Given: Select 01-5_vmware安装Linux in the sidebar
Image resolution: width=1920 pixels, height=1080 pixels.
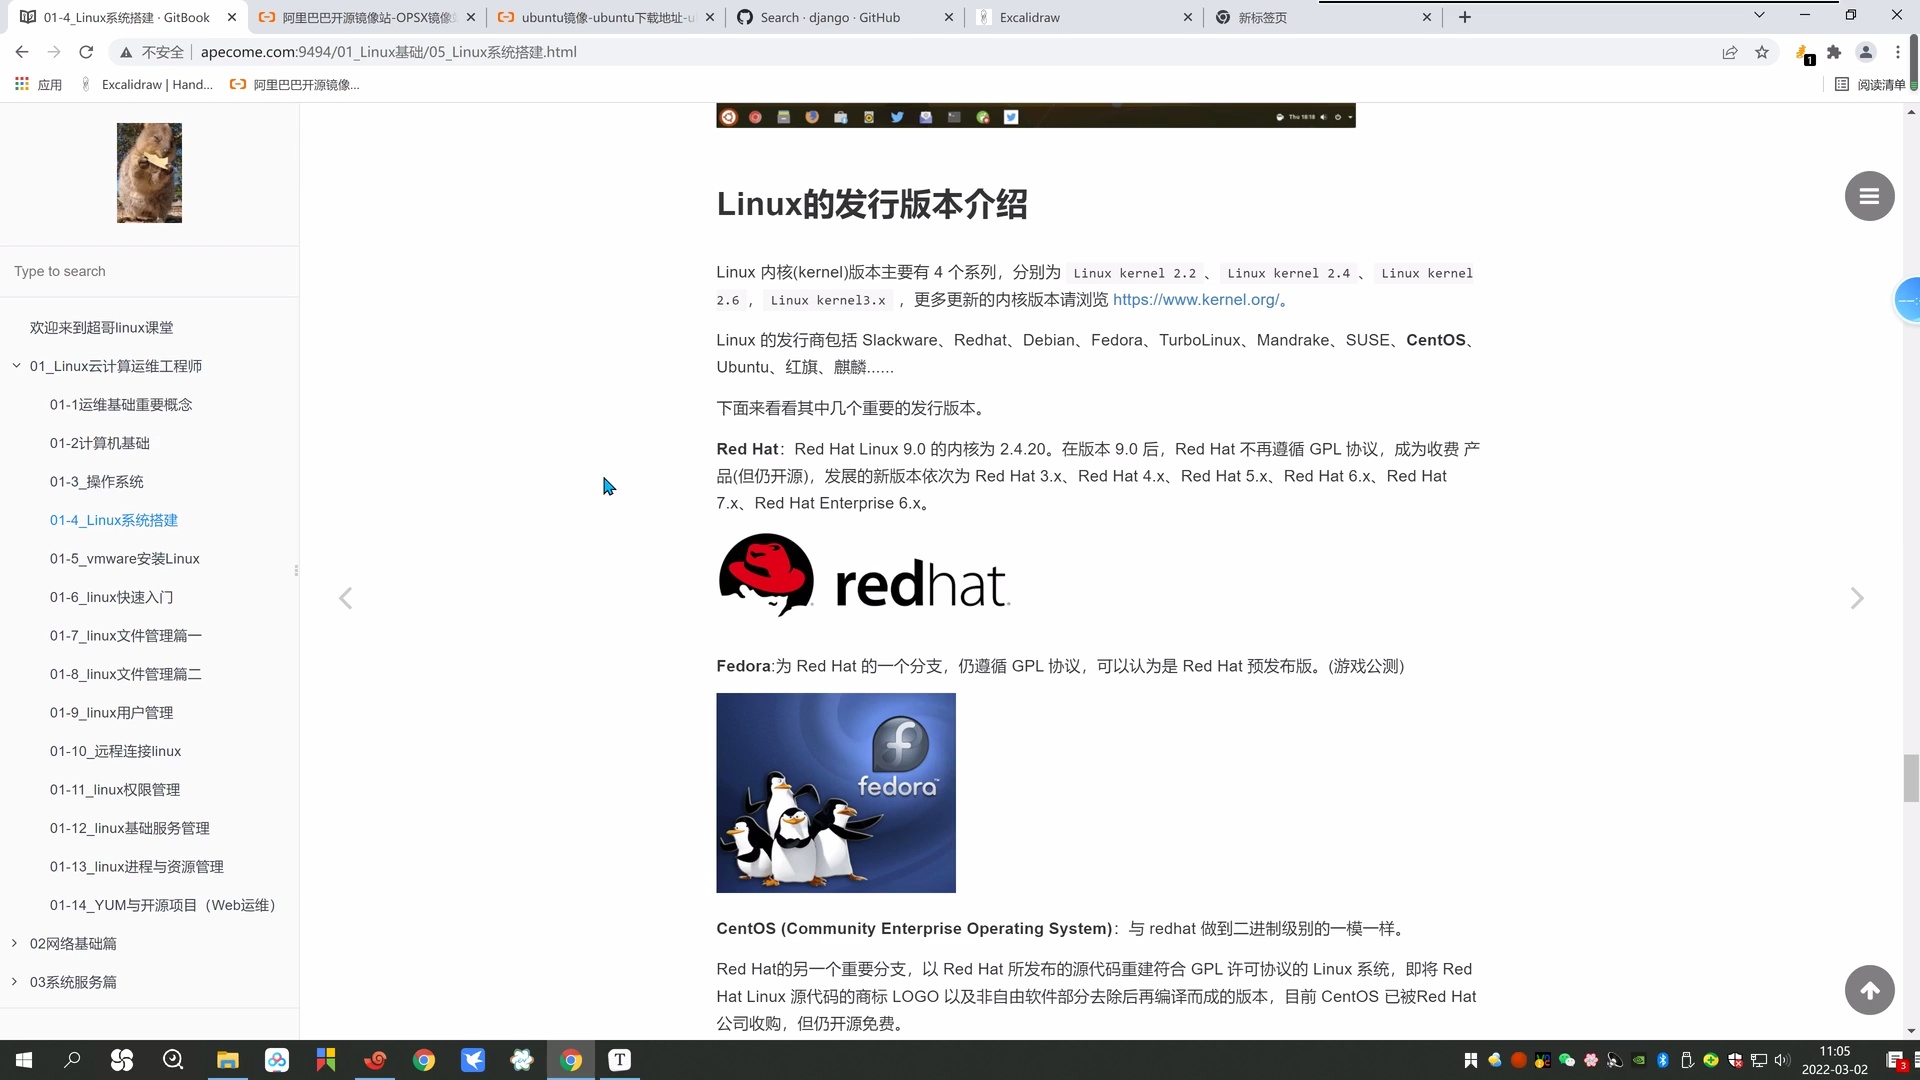Looking at the screenshot, I should [x=124, y=558].
